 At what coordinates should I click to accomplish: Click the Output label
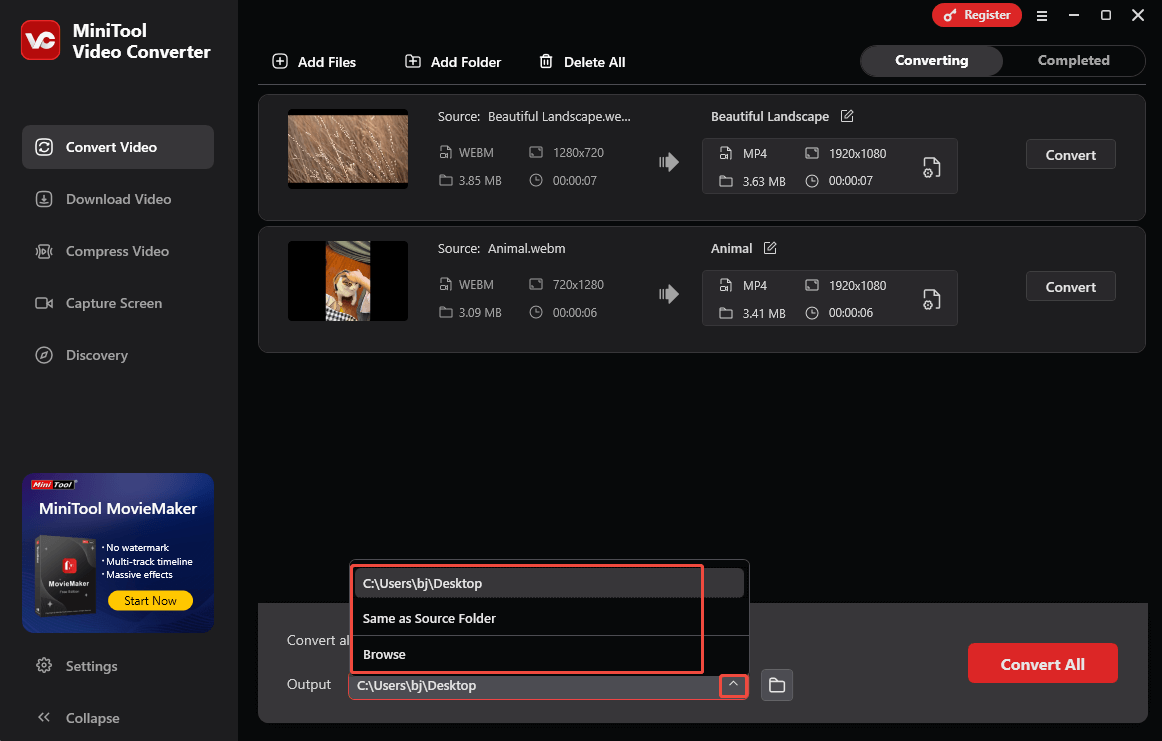(308, 684)
